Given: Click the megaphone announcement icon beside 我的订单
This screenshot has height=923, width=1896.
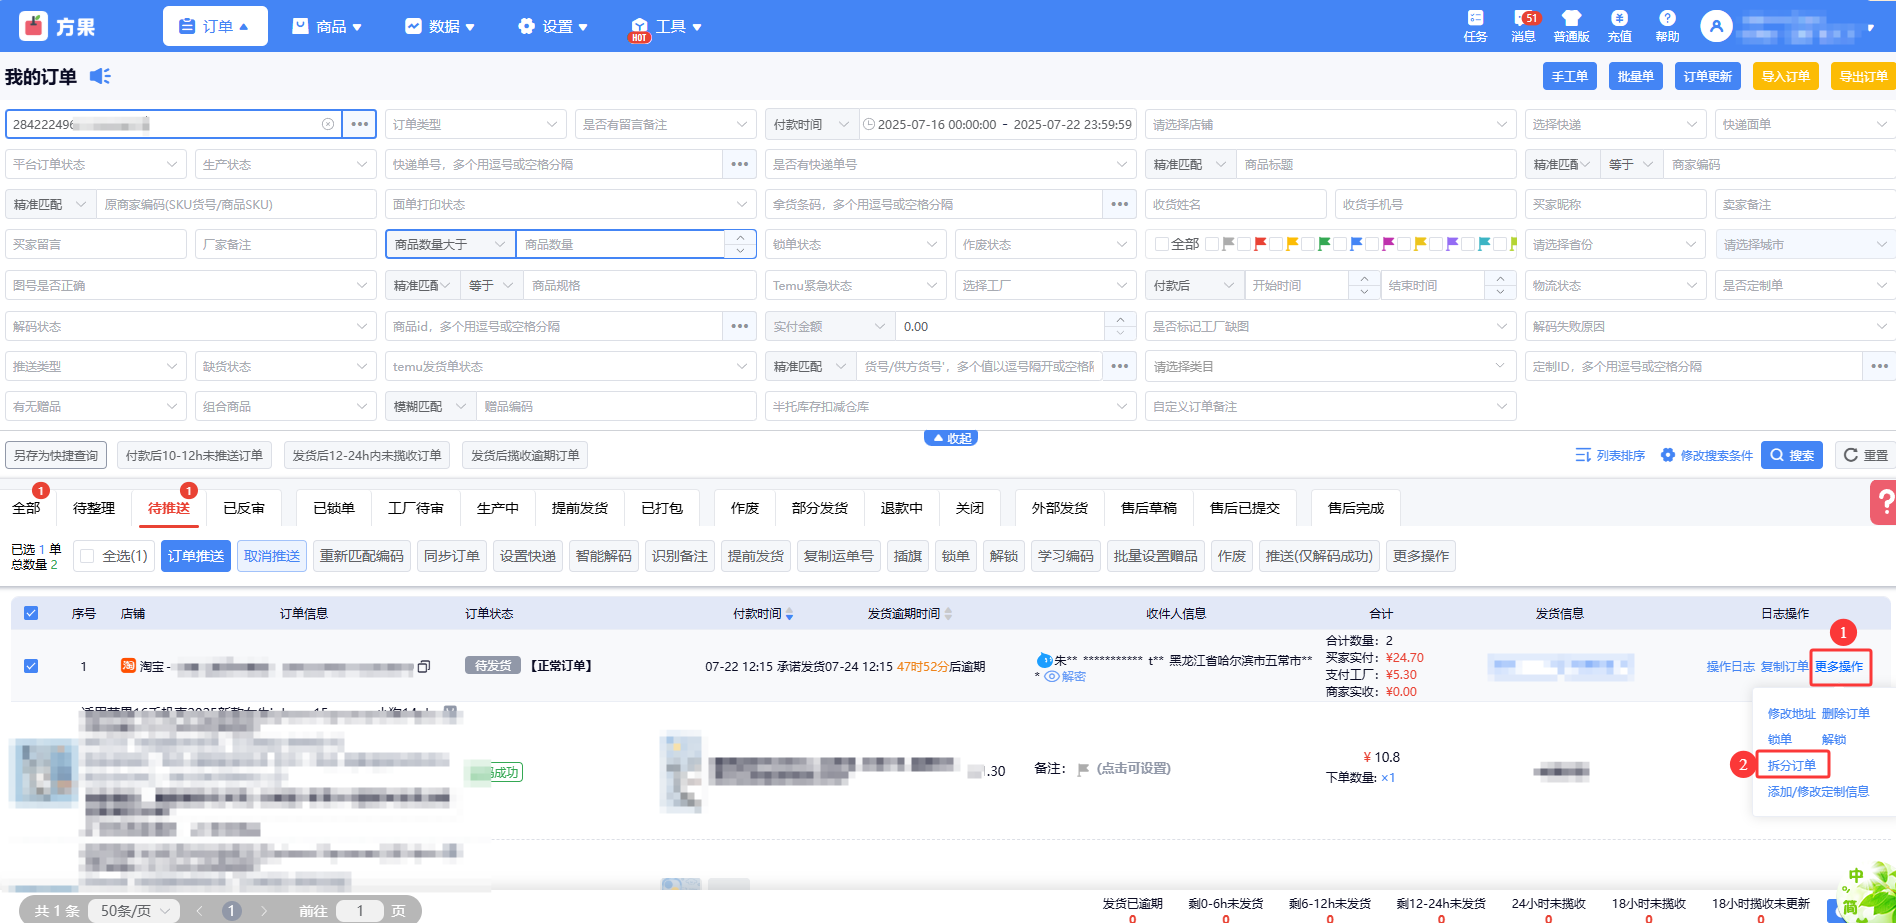Looking at the screenshot, I should (100, 76).
